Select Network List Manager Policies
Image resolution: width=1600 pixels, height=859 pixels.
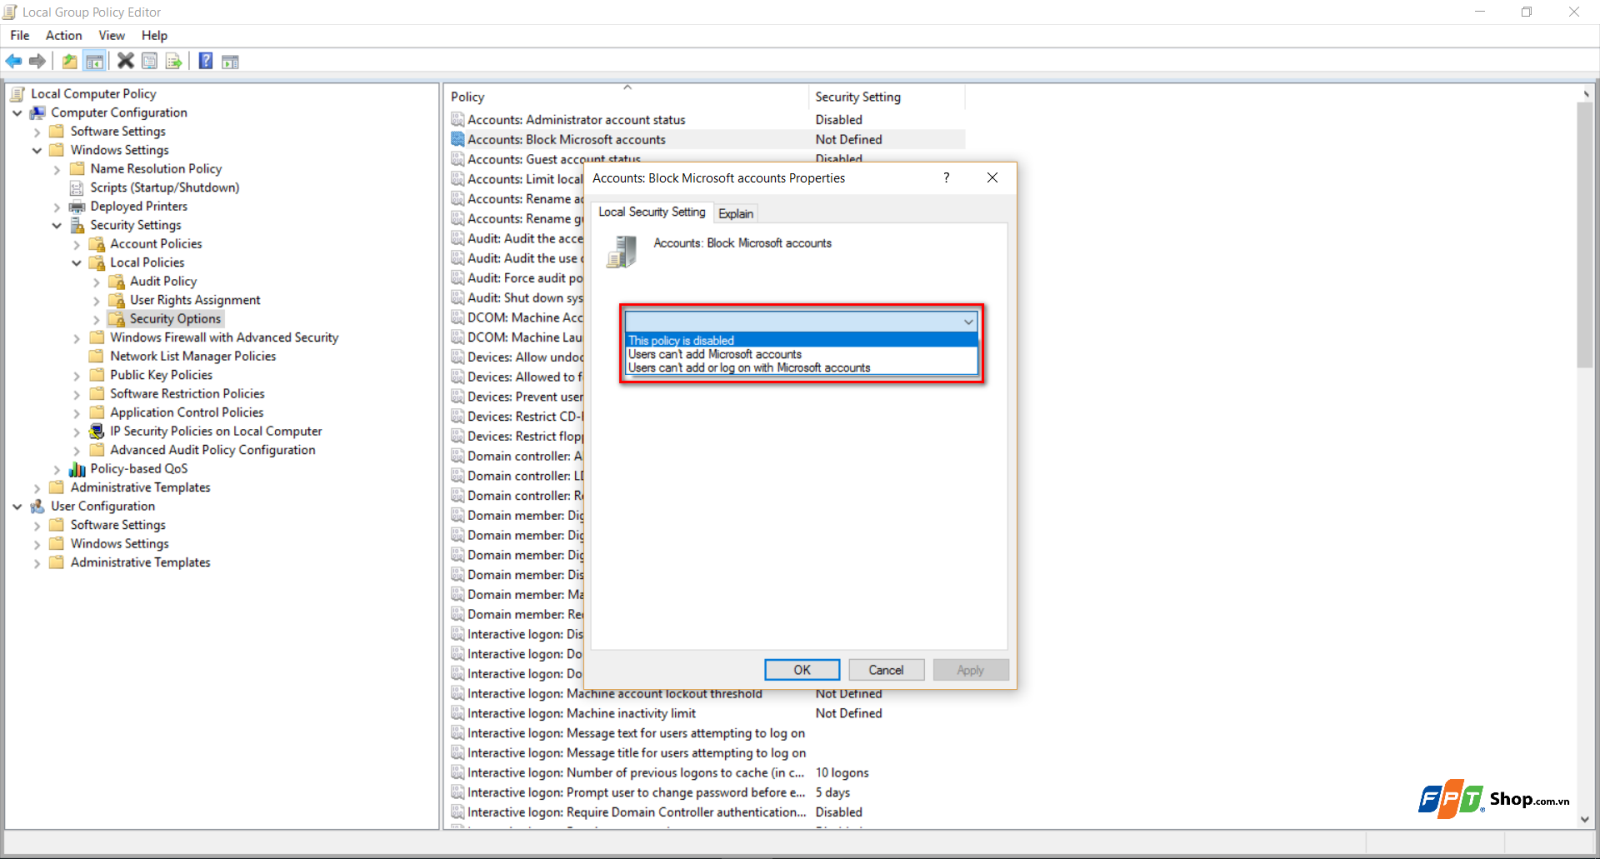coord(193,356)
